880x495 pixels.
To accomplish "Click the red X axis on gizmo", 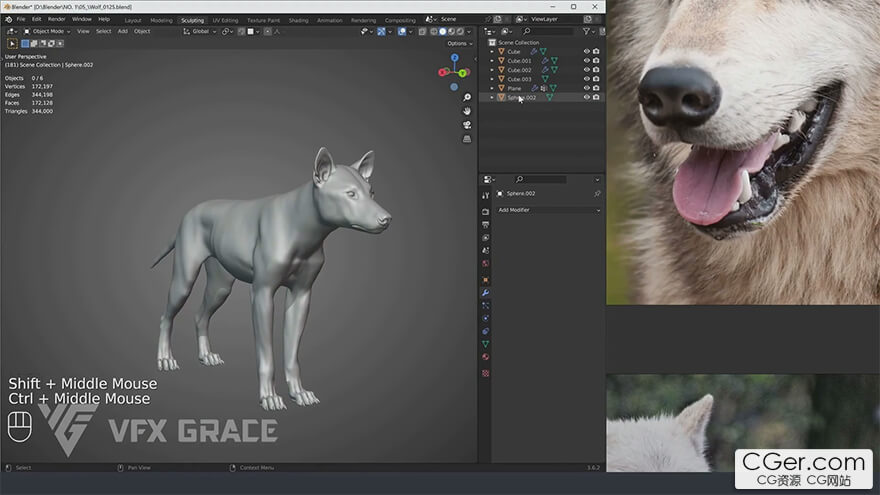I will pyautogui.click(x=442, y=72).
